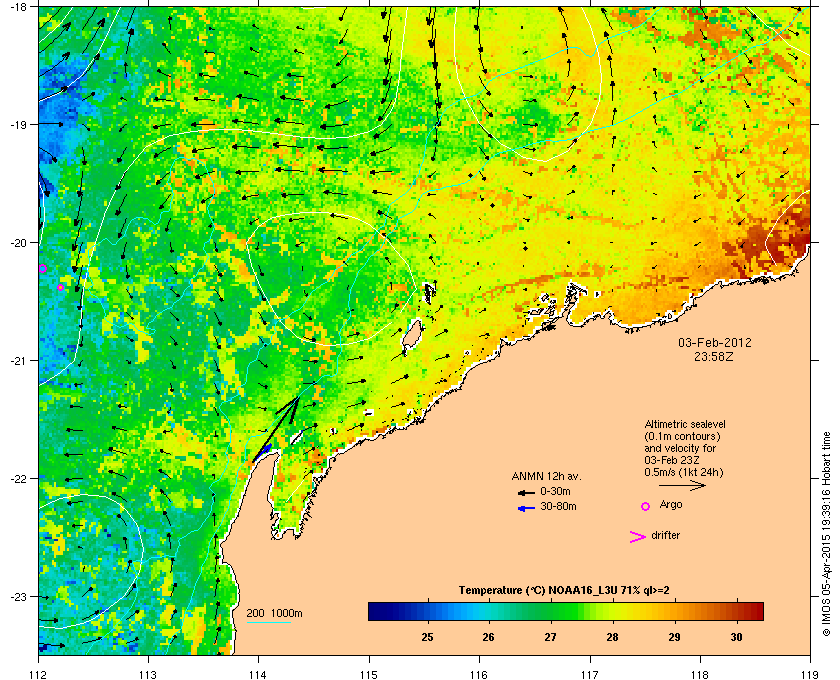Click the colorbar '29' value label
The image size is (840, 680).
(674, 637)
